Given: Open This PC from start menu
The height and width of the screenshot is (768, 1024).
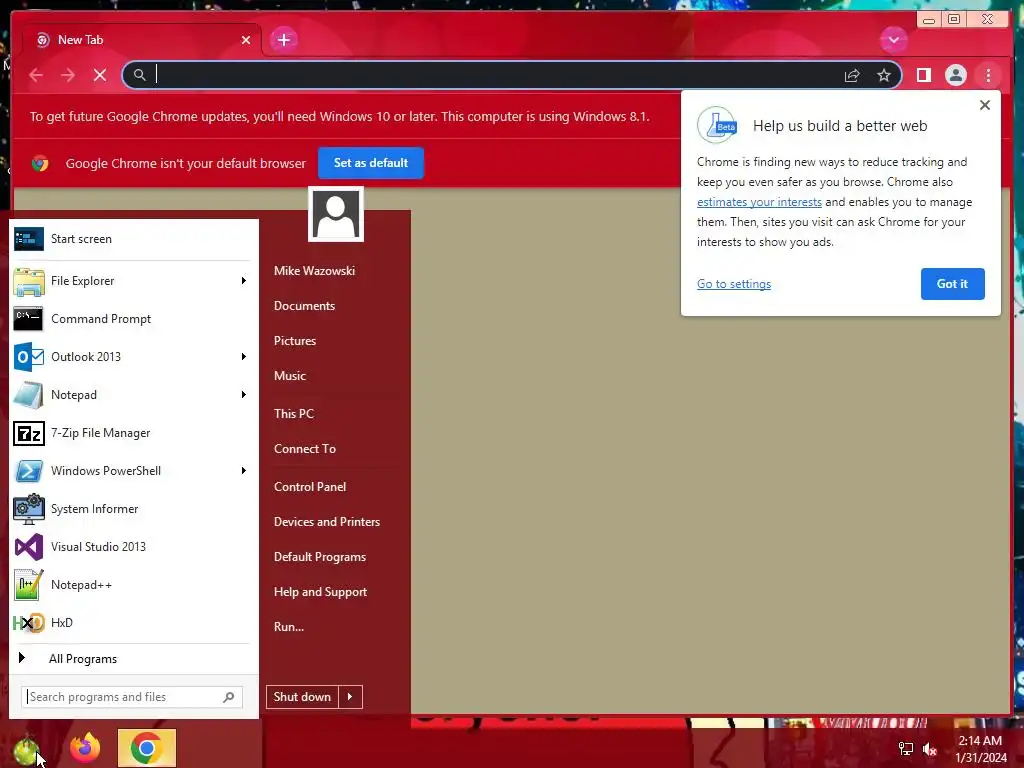Looking at the screenshot, I should (294, 413).
